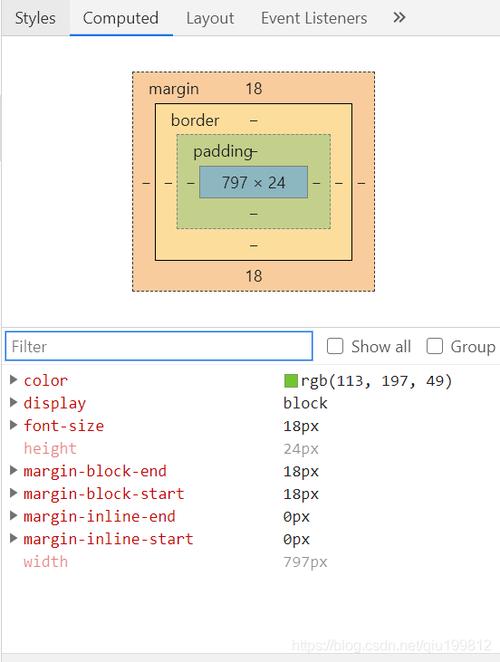Click the border label in box model
Viewport: 500px width, 662px height.
pyautogui.click(x=195, y=120)
